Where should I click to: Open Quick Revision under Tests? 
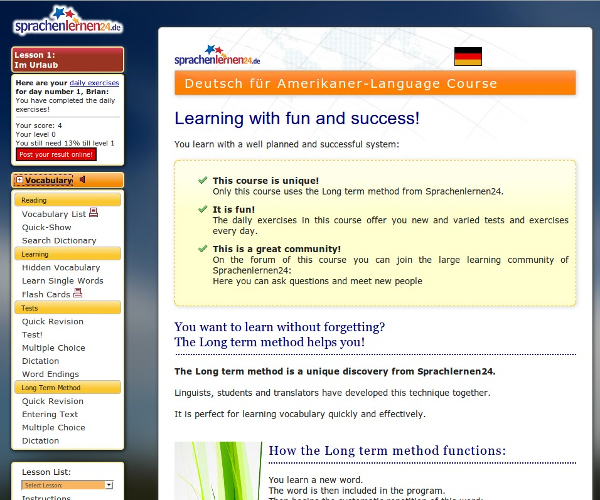[x=52, y=321]
